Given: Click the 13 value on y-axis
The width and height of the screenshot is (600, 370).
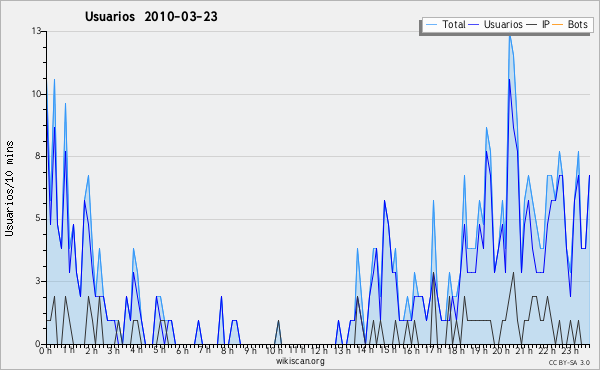Looking at the screenshot, I should click(36, 31).
